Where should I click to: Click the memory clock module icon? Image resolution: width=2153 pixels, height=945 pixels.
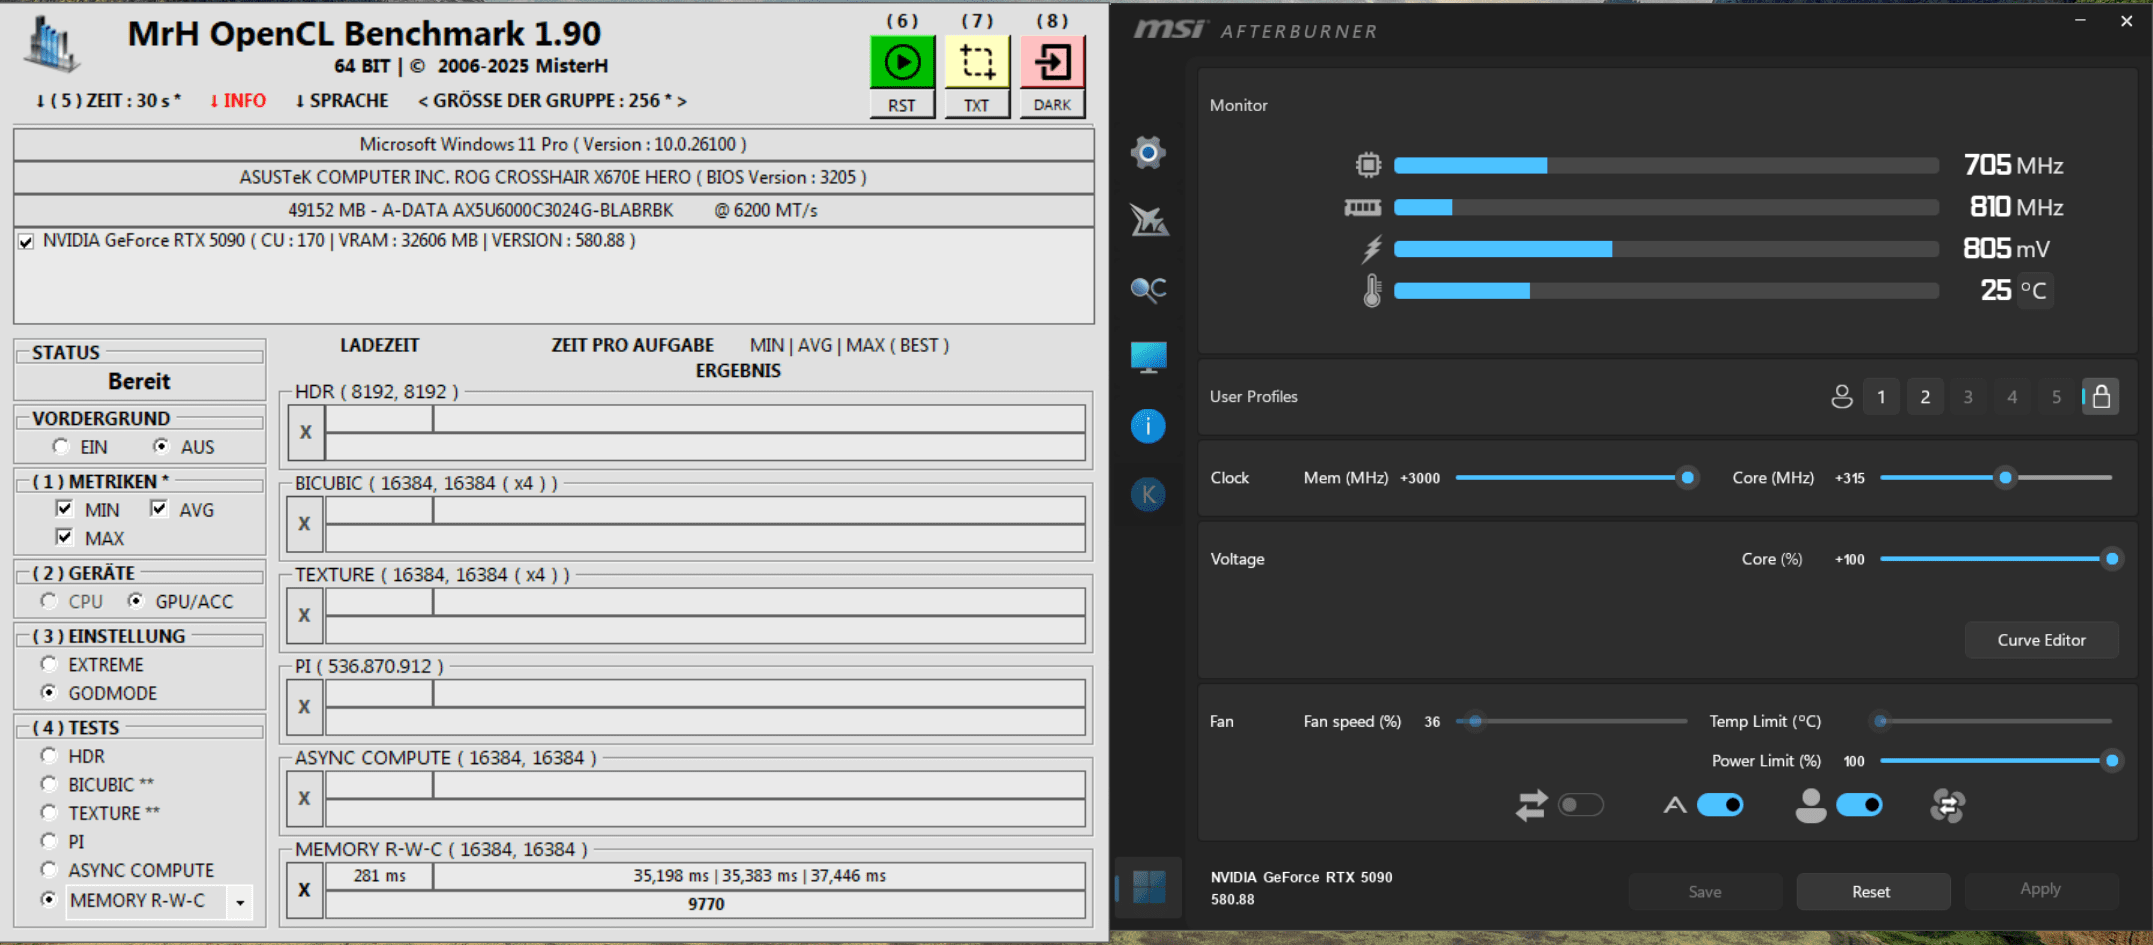tap(1363, 207)
